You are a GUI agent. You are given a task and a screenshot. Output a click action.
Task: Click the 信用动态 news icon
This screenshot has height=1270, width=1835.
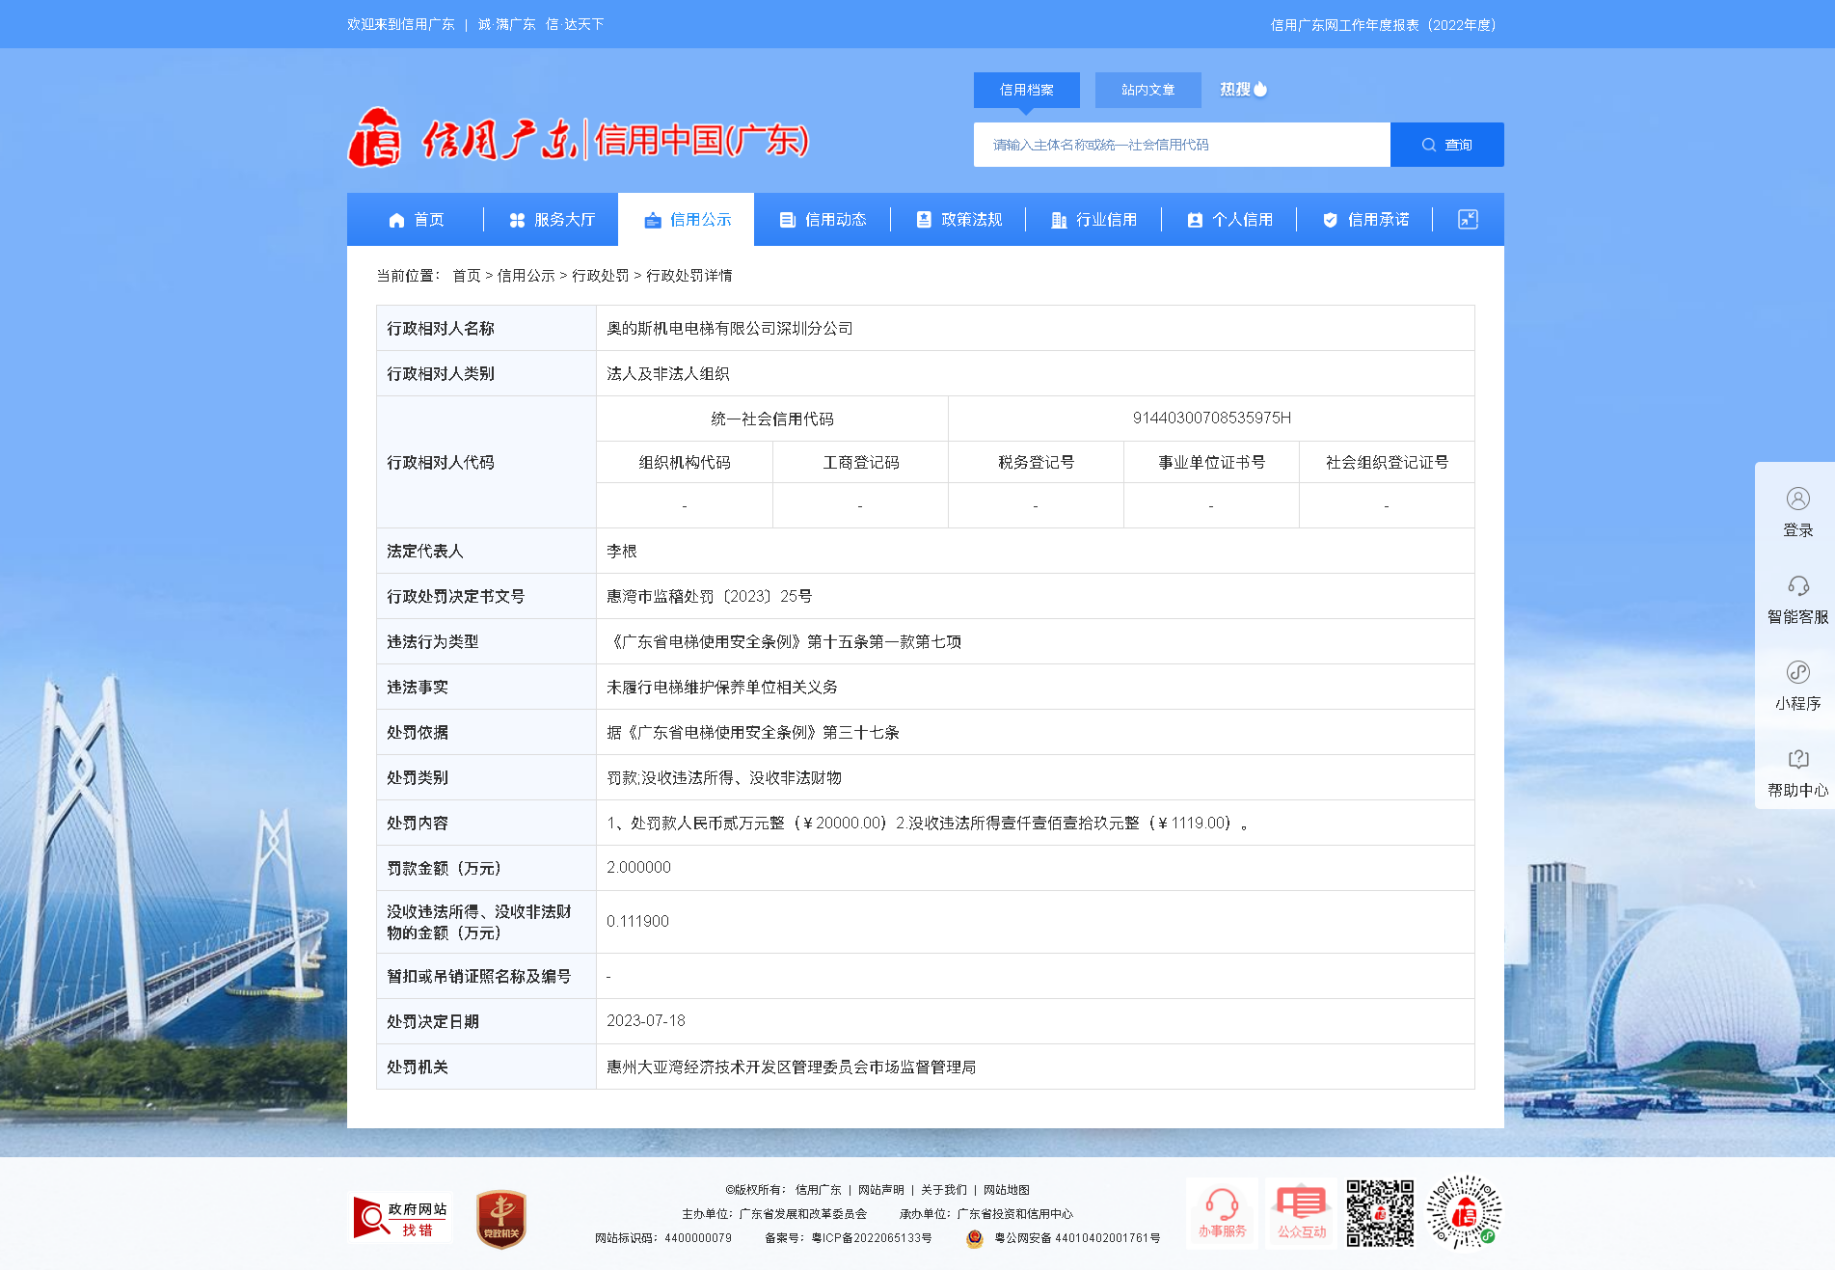tap(788, 220)
